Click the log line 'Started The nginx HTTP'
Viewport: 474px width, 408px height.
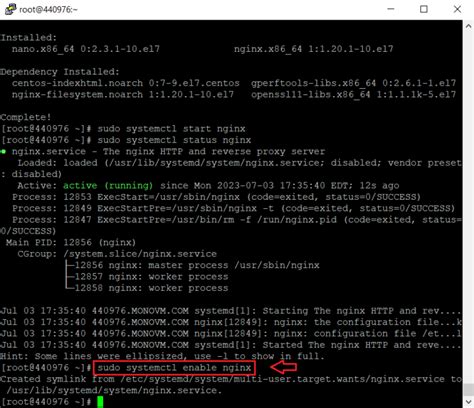(x=231, y=345)
